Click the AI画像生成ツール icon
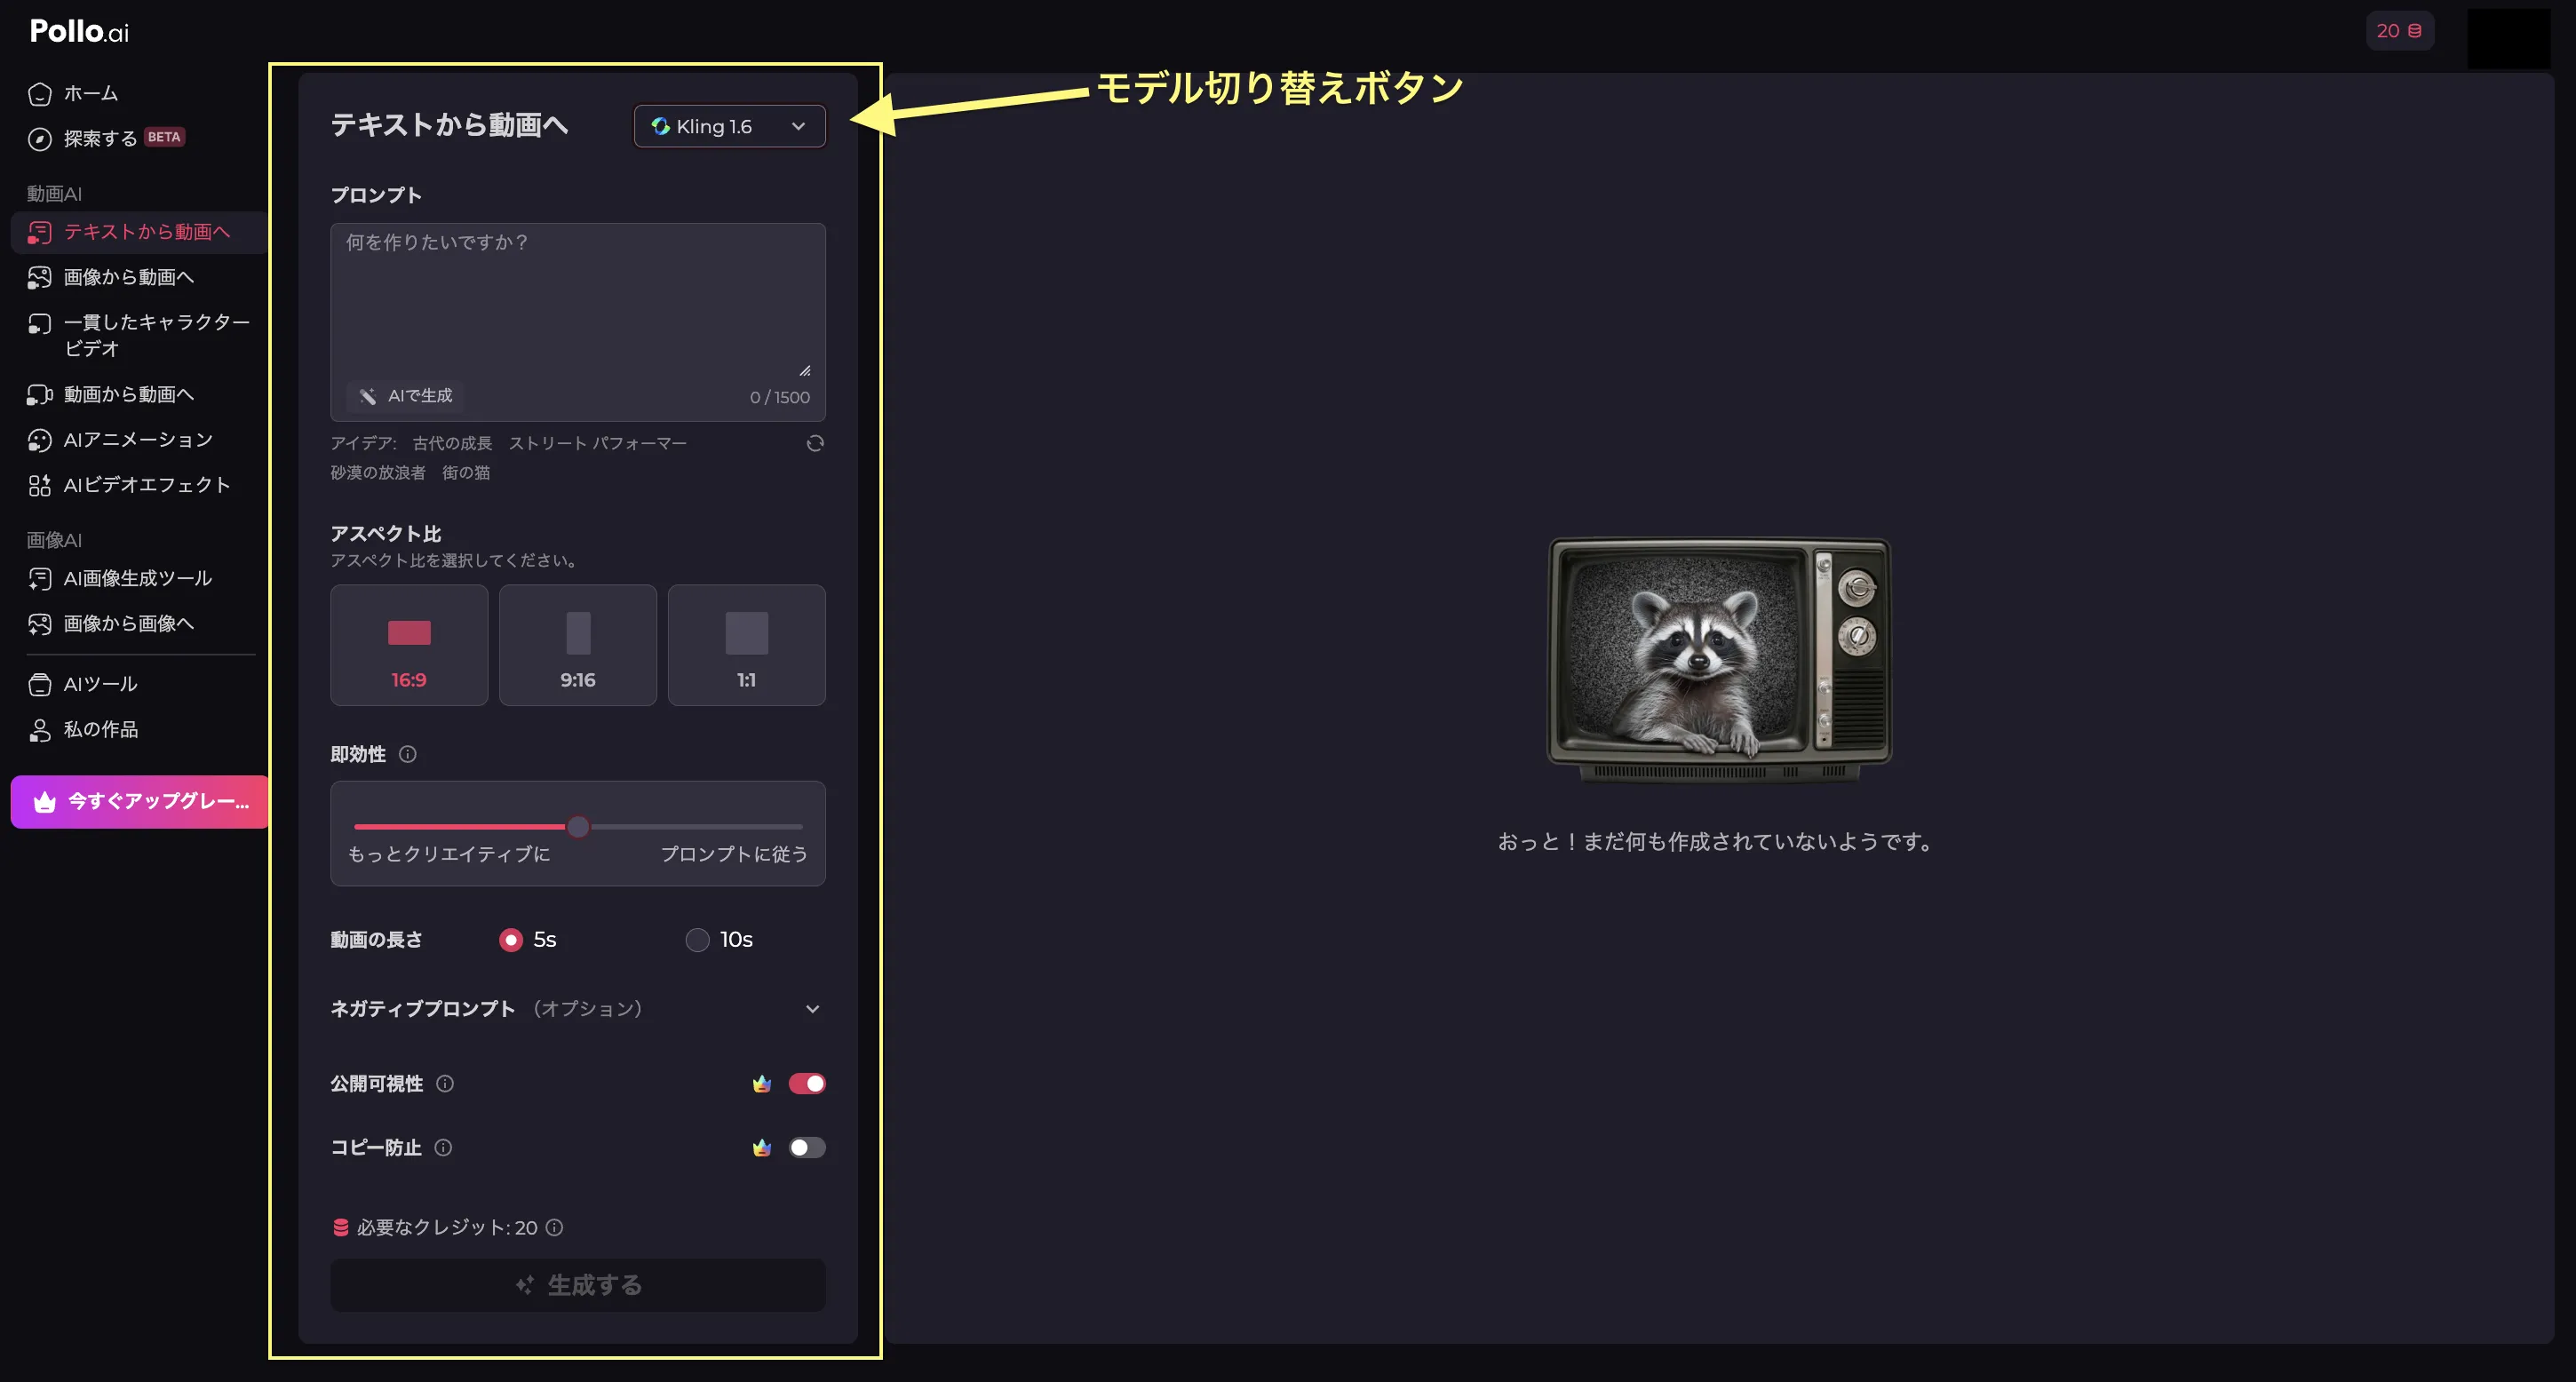The height and width of the screenshot is (1382, 2576). coord(39,579)
